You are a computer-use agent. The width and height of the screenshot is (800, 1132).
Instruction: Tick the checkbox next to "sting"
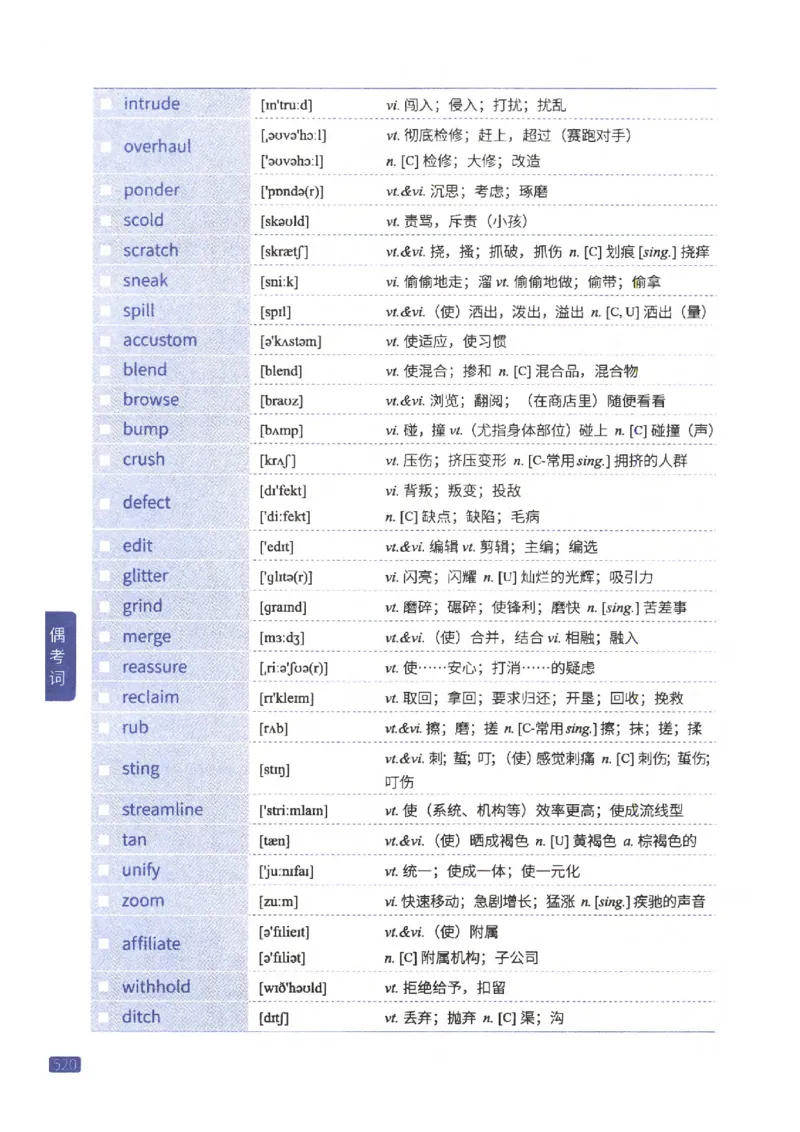[107, 768]
